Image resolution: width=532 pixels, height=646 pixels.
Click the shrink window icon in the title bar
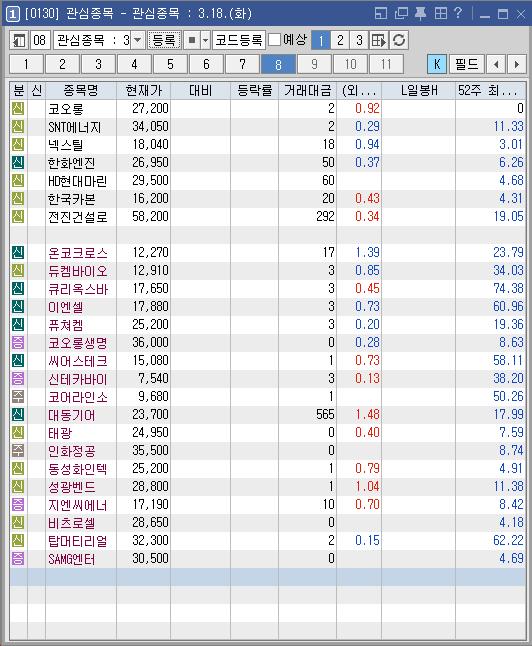coord(381,14)
